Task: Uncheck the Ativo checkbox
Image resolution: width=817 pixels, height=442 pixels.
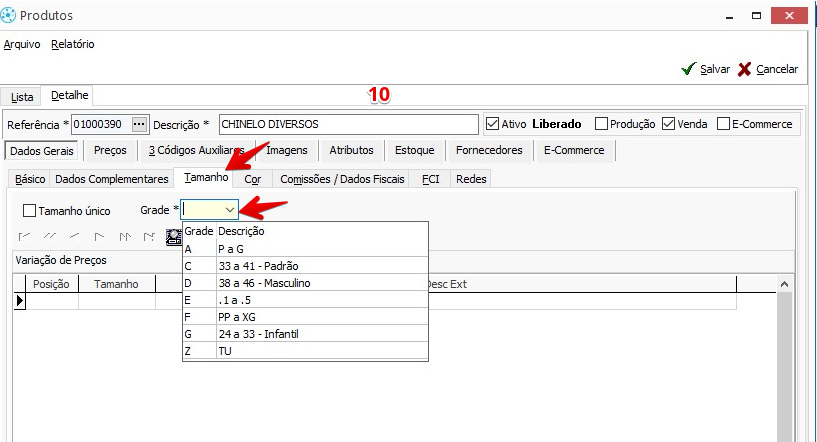Action: click(x=492, y=124)
